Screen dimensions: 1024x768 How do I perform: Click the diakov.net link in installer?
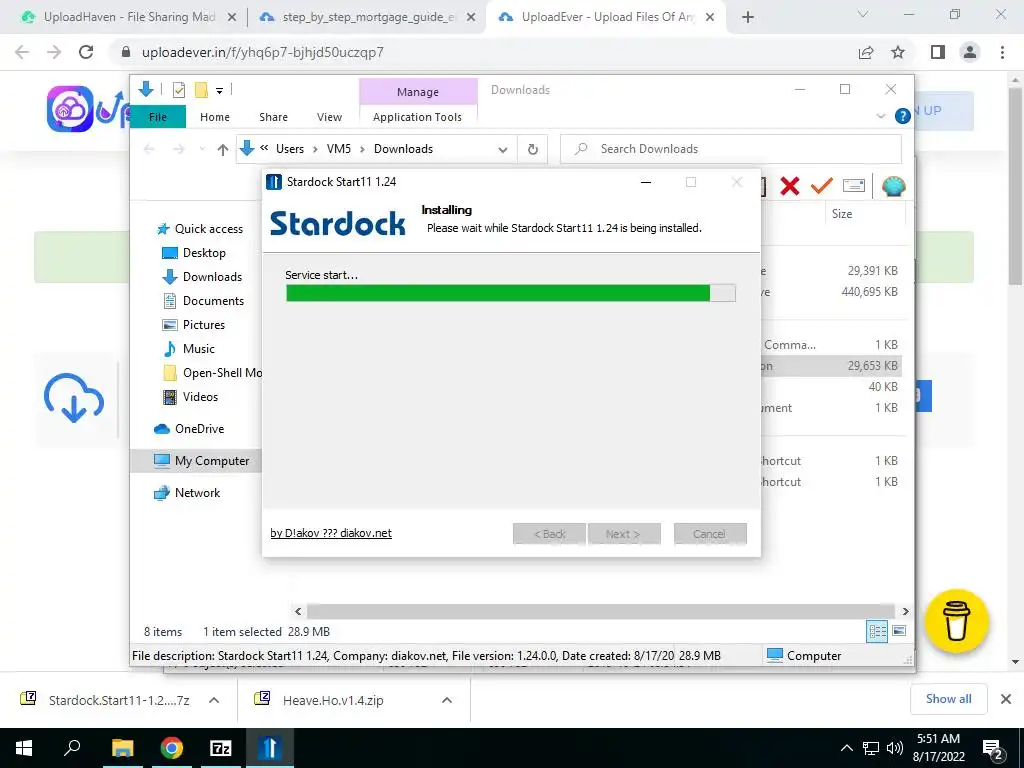(331, 533)
